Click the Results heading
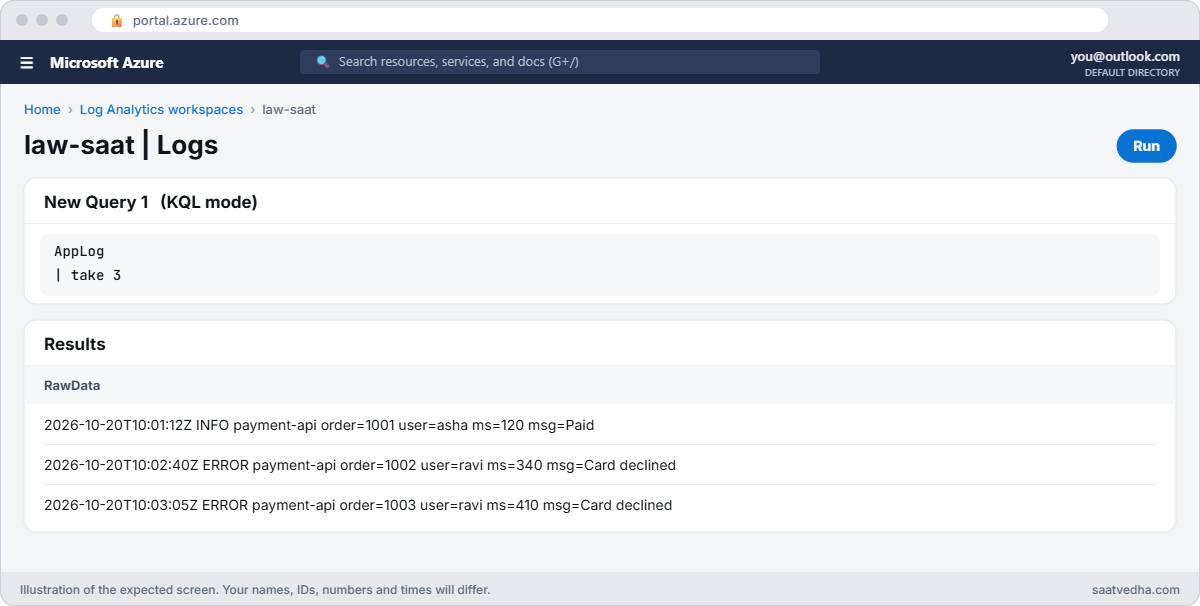Image resolution: width=1200 pixels, height=606 pixels. (75, 344)
